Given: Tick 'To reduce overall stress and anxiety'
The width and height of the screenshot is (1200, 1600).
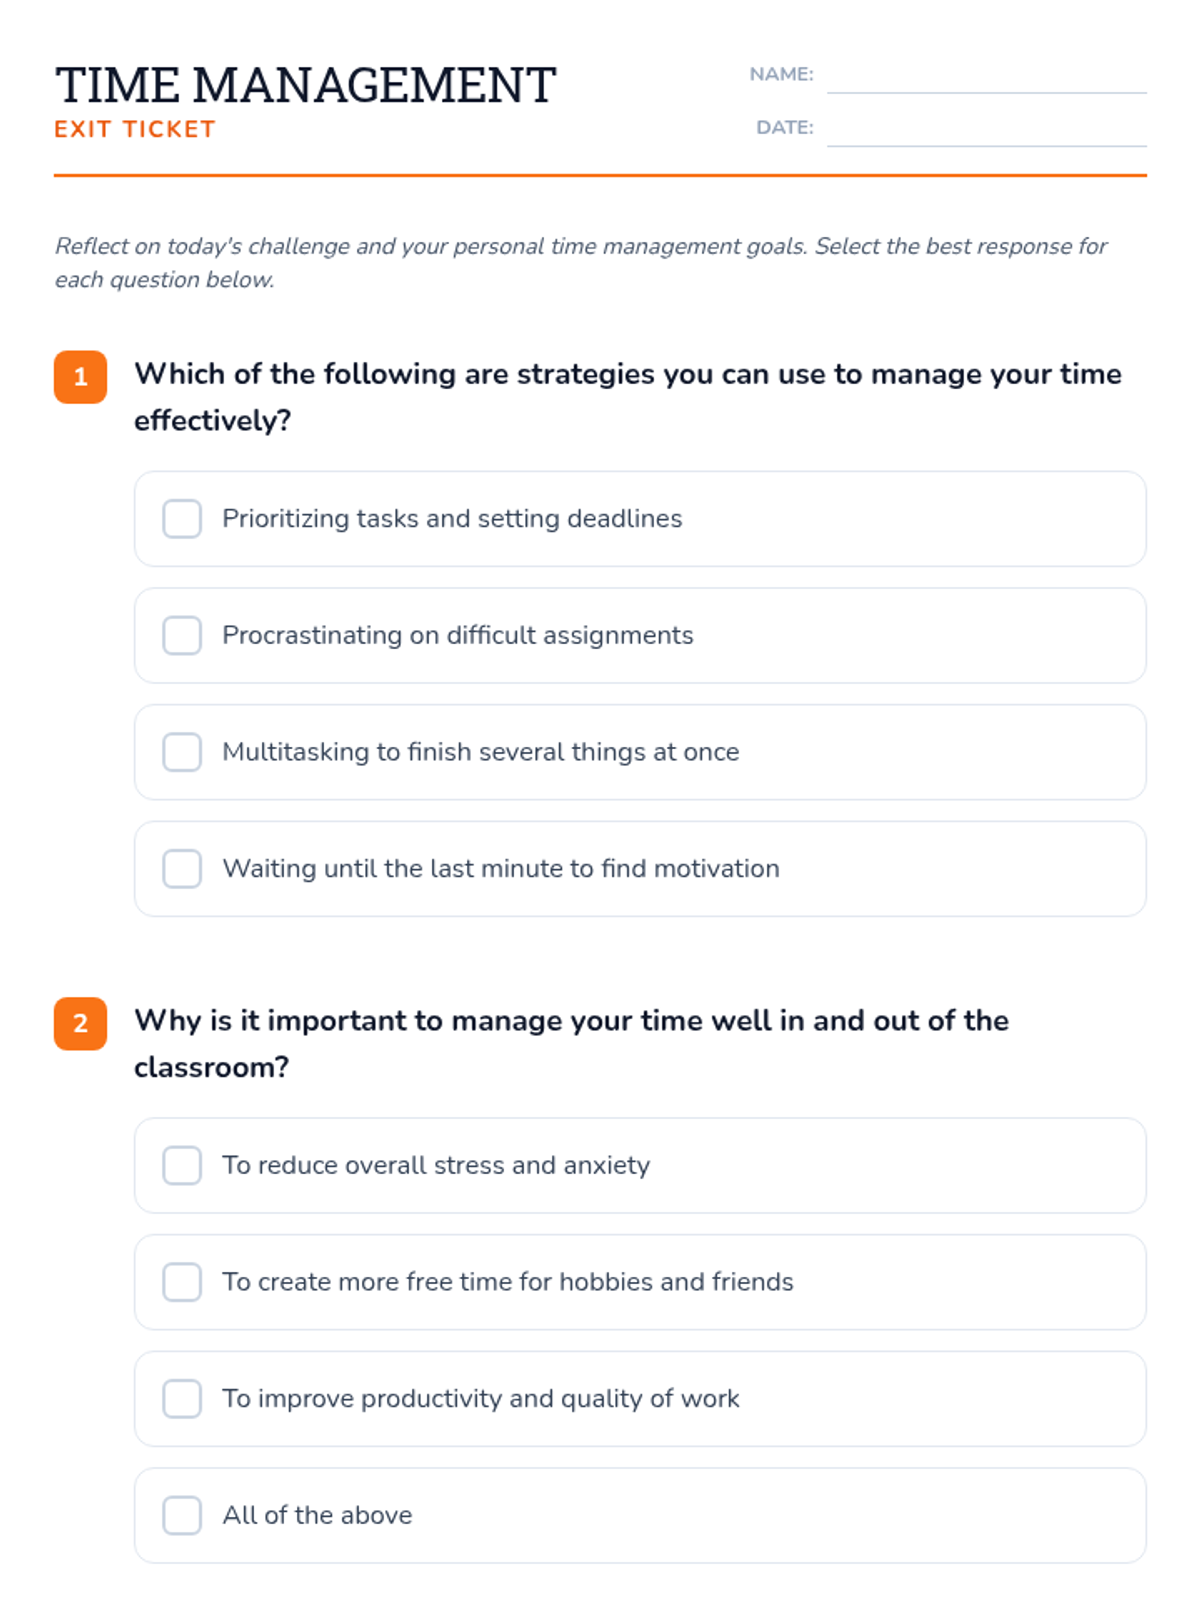Looking at the screenshot, I should pos(182,1166).
